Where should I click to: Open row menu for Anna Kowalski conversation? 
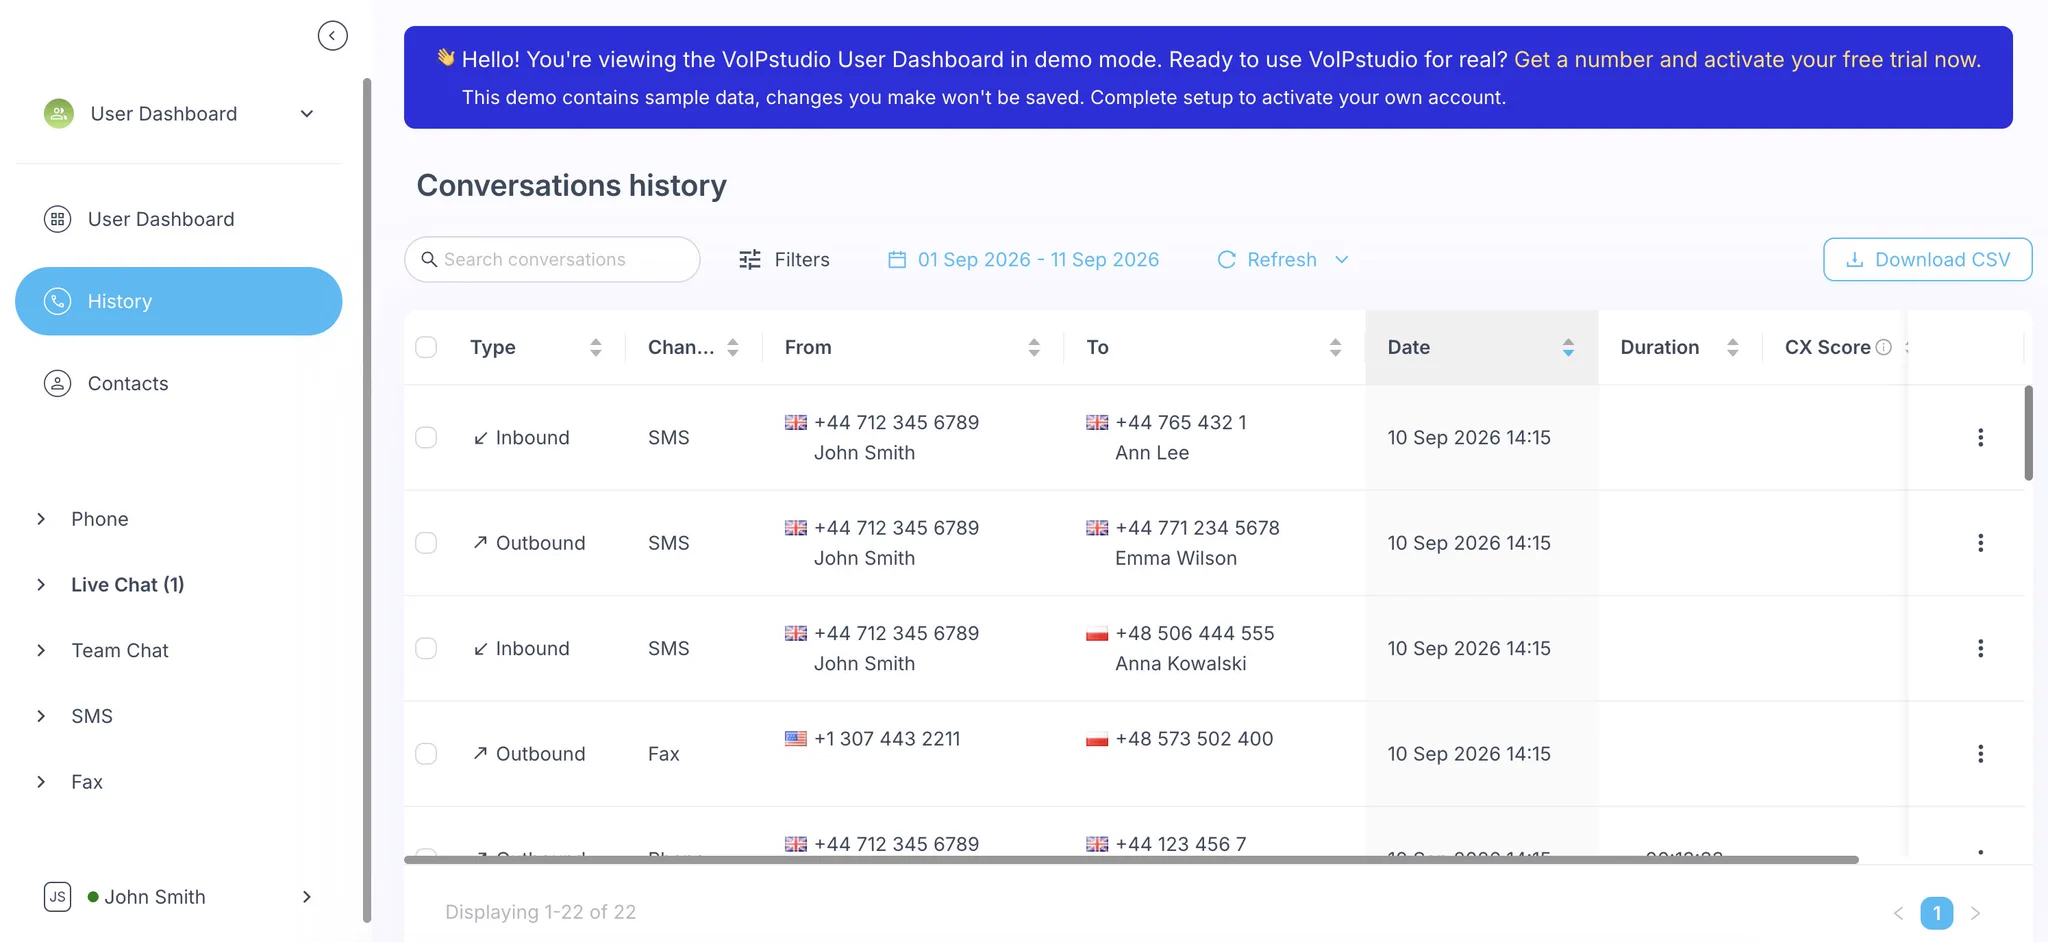pos(1980,648)
